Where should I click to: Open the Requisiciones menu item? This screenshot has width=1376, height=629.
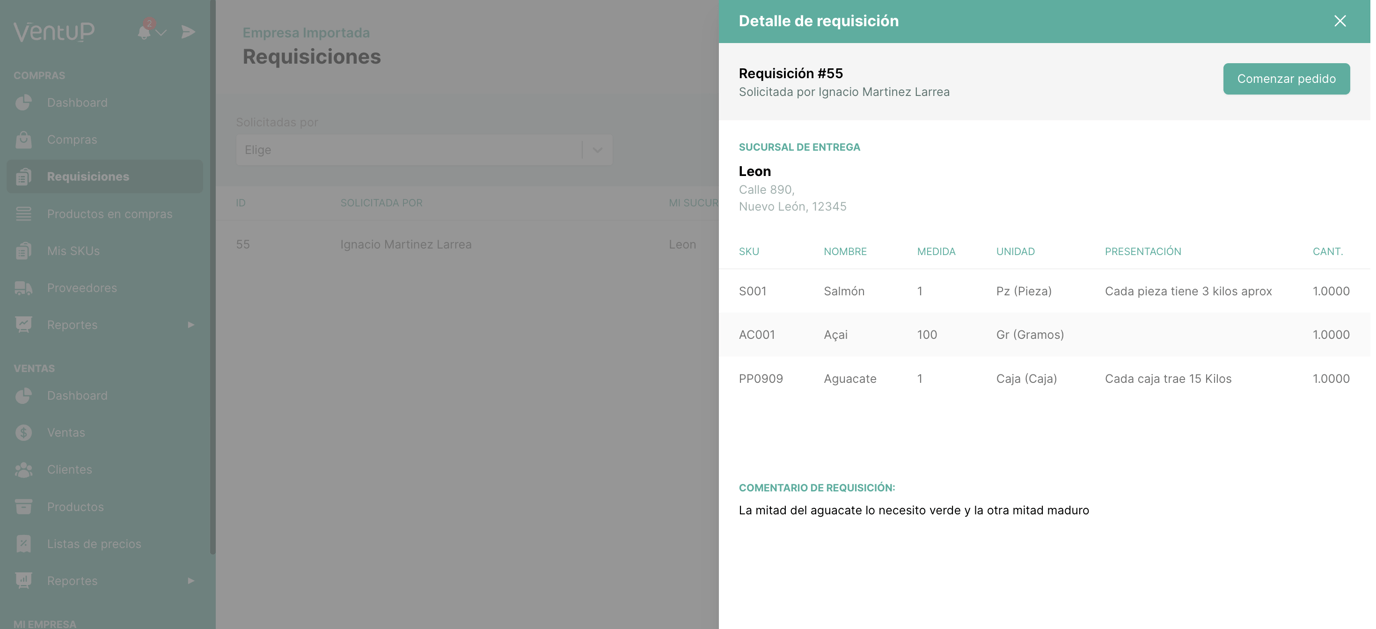(x=88, y=177)
